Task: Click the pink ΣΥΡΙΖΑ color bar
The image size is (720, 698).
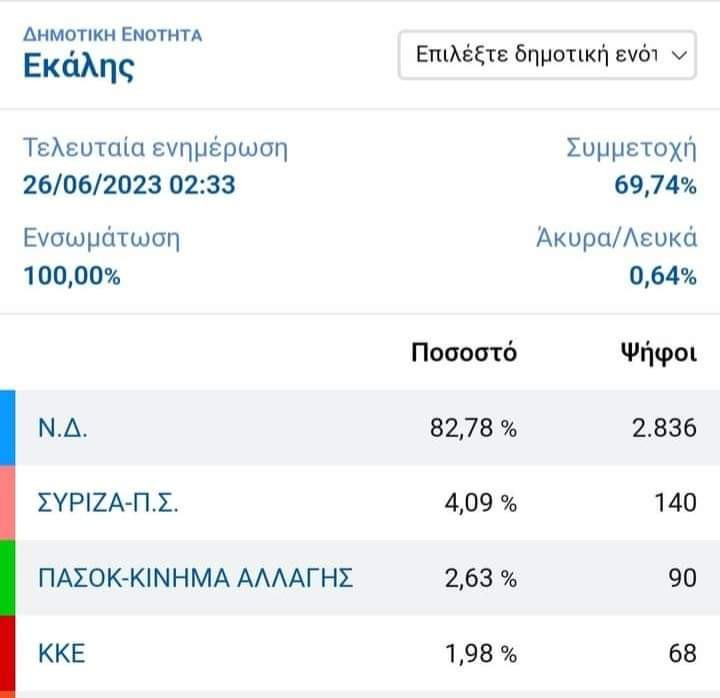Action: [7, 502]
